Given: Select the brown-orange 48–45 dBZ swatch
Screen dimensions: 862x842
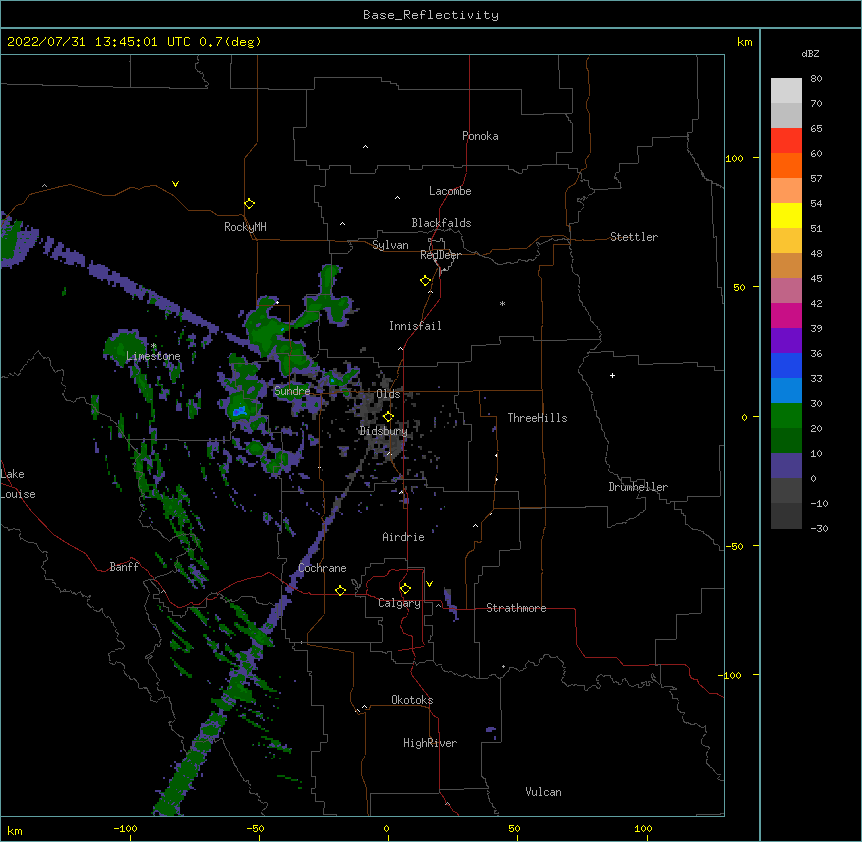Looking at the screenshot, I should point(786,265).
